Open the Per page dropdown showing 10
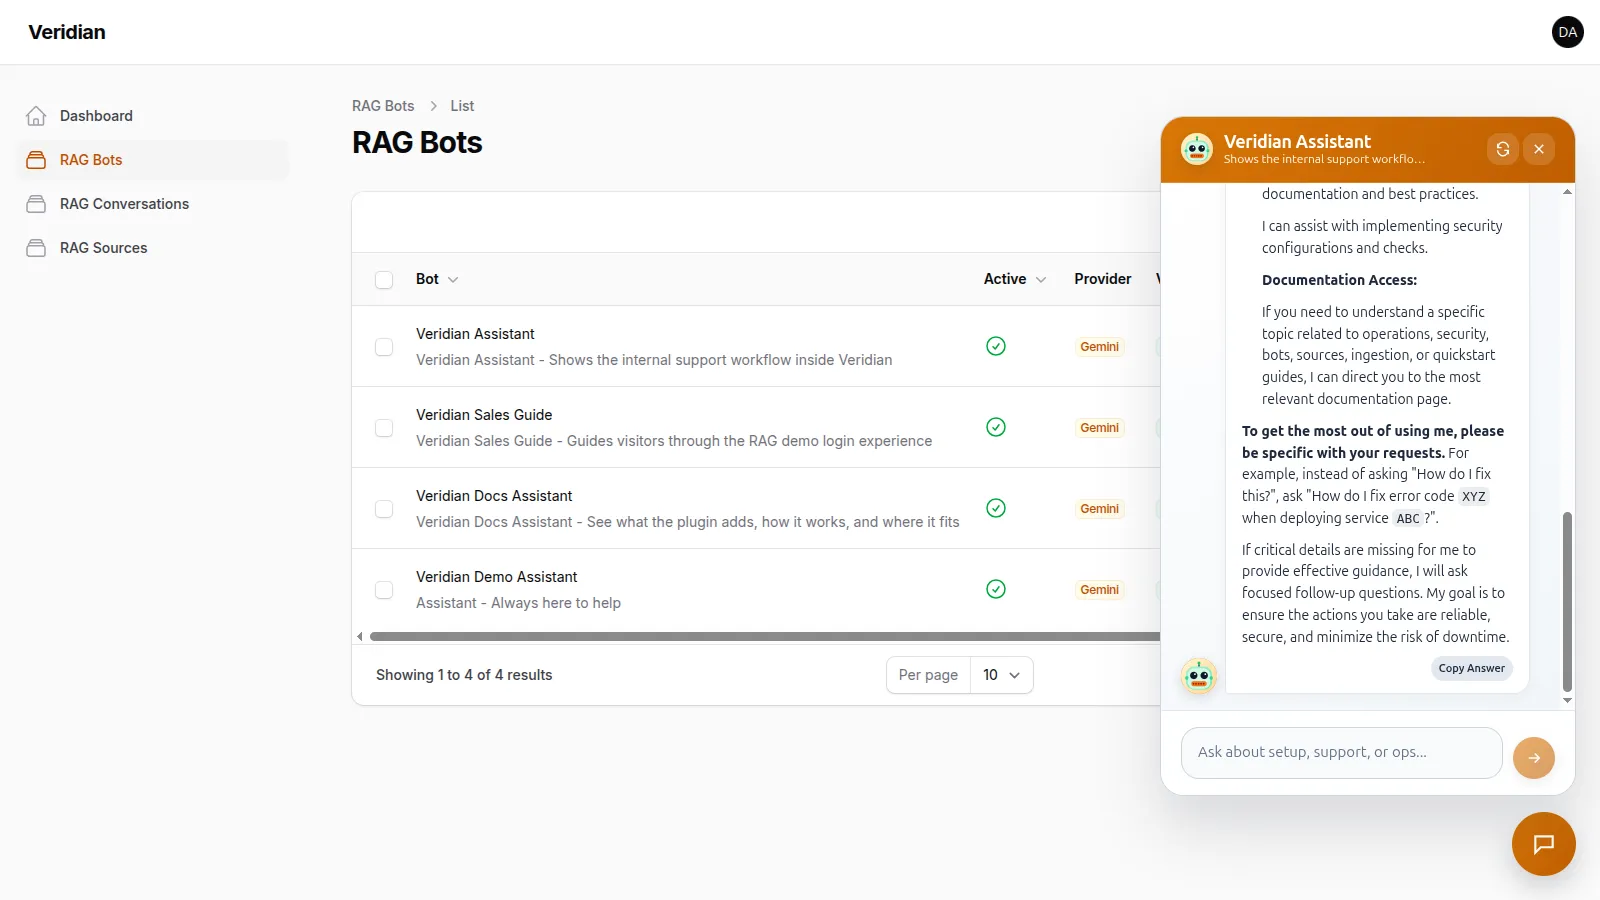Image resolution: width=1600 pixels, height=900 pixels. tap(1001, 675)
